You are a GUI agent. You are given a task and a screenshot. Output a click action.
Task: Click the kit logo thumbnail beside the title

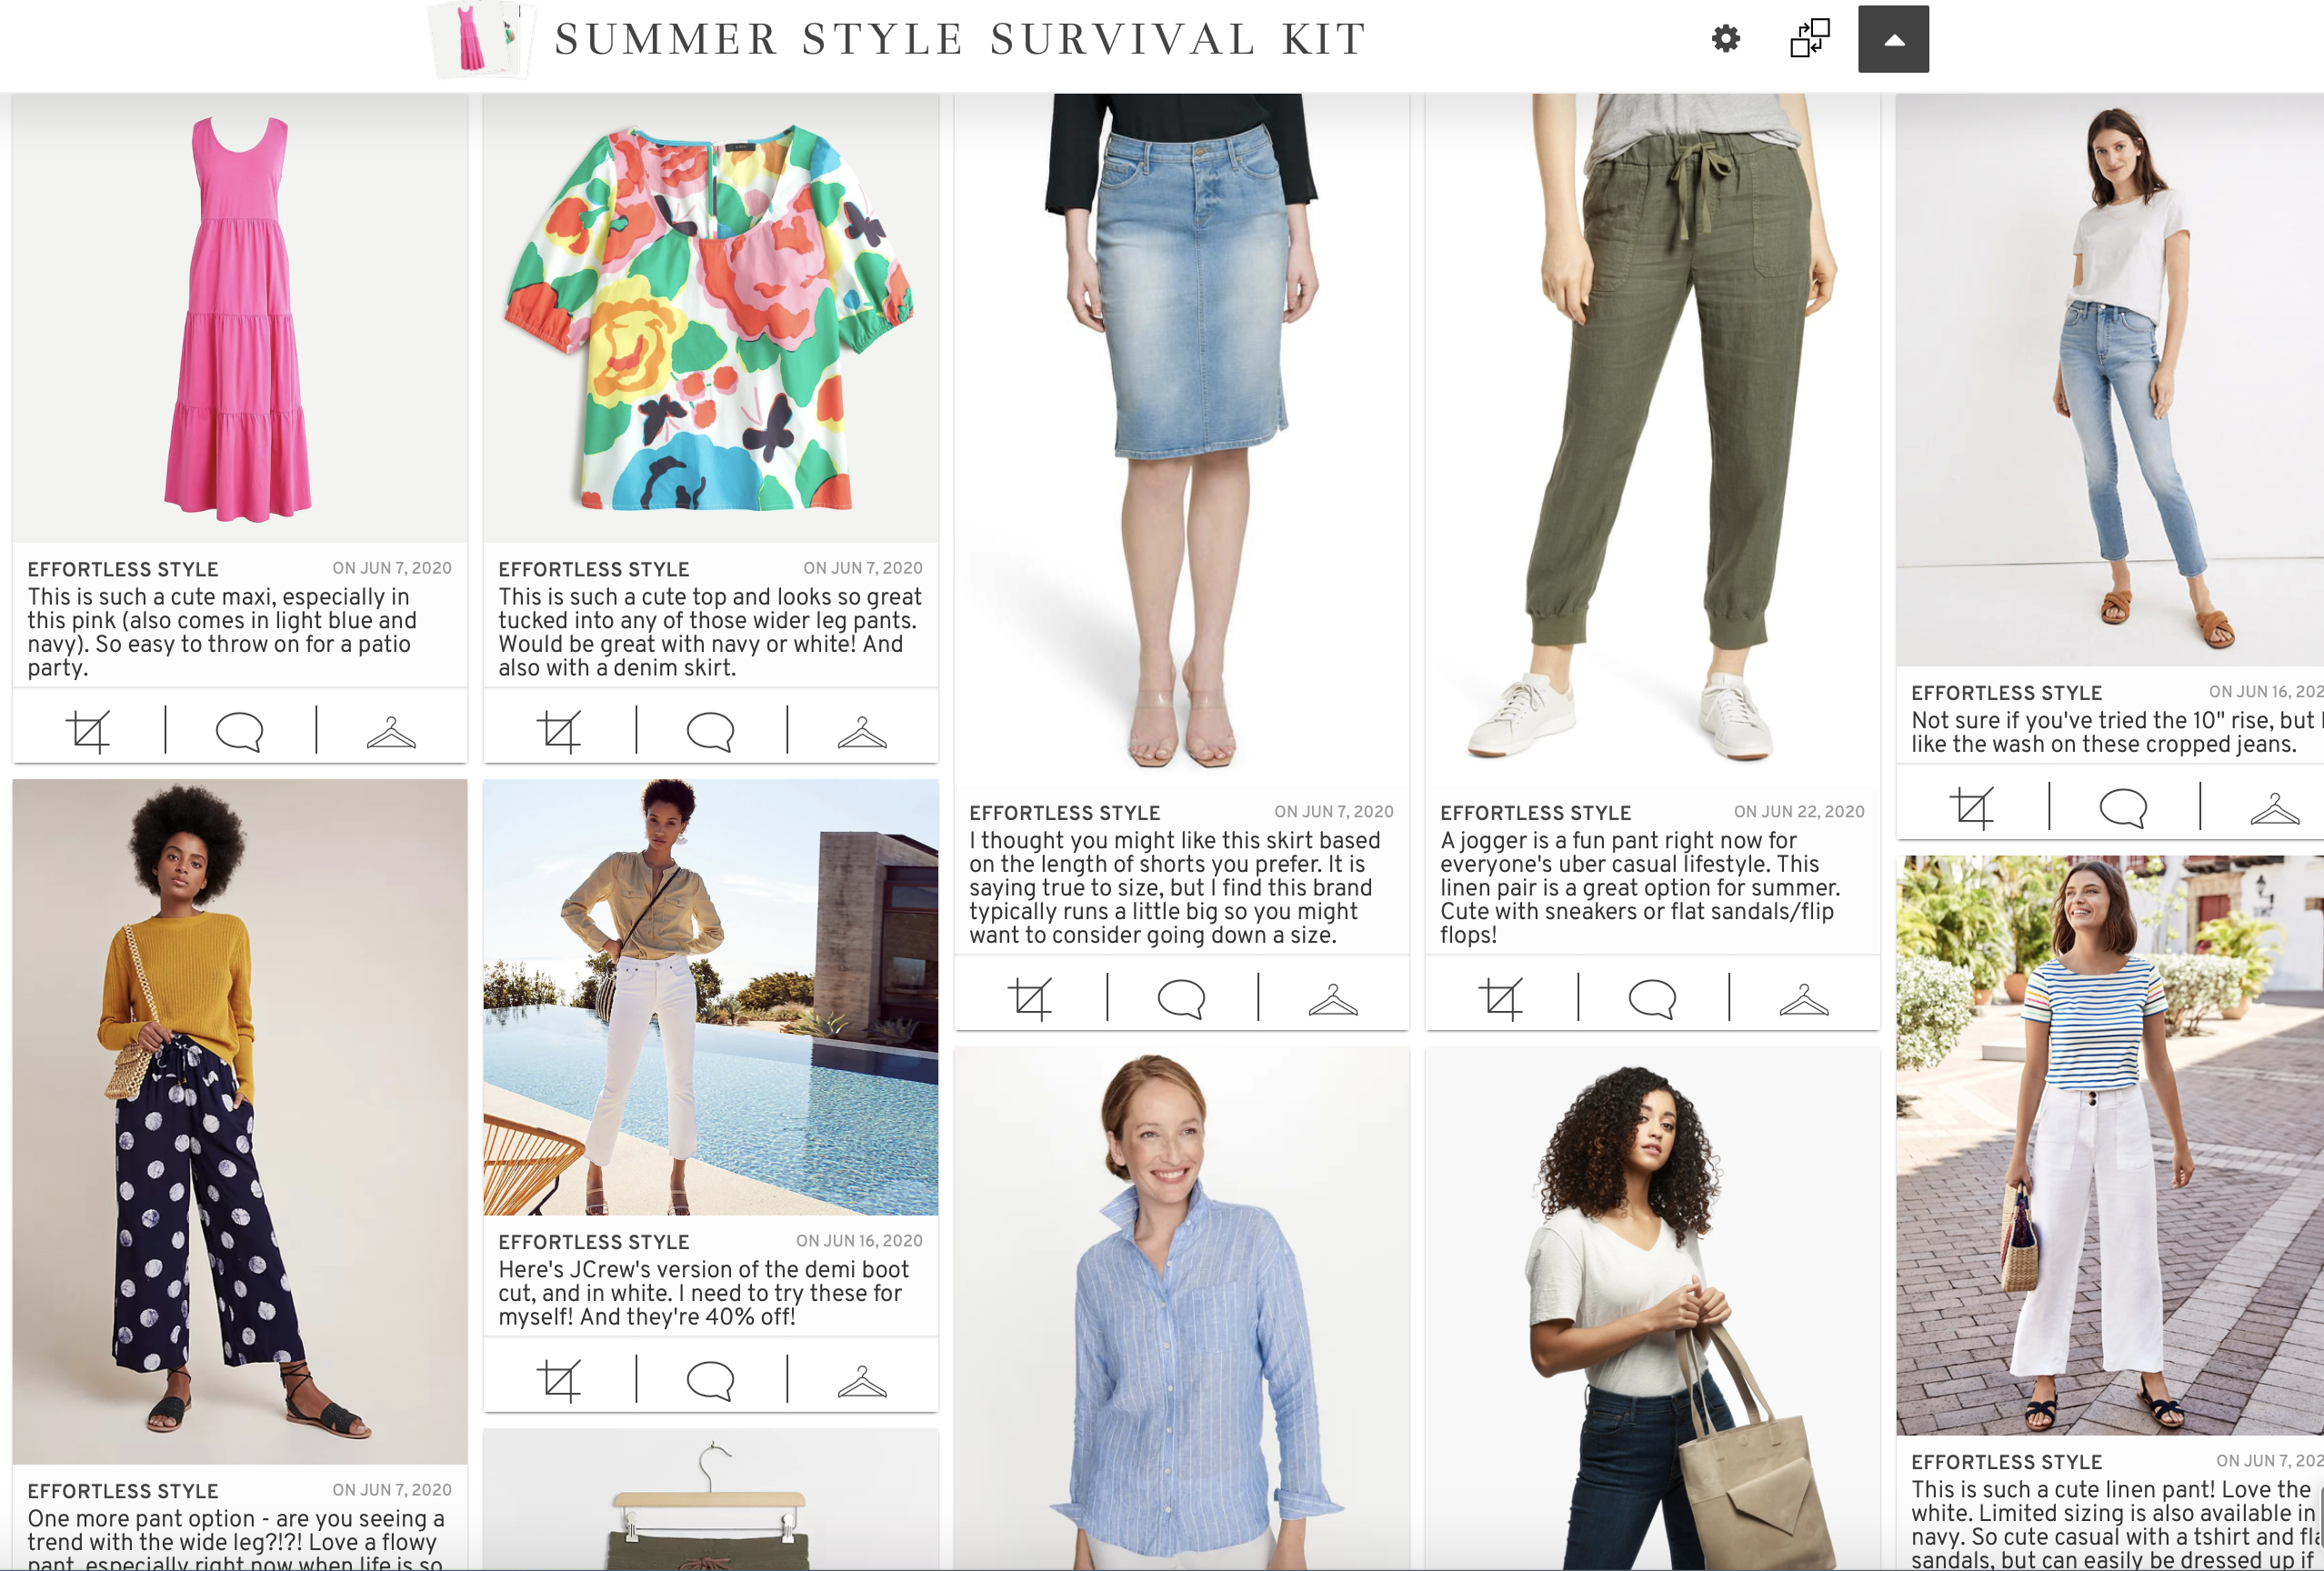coord(482,40)
